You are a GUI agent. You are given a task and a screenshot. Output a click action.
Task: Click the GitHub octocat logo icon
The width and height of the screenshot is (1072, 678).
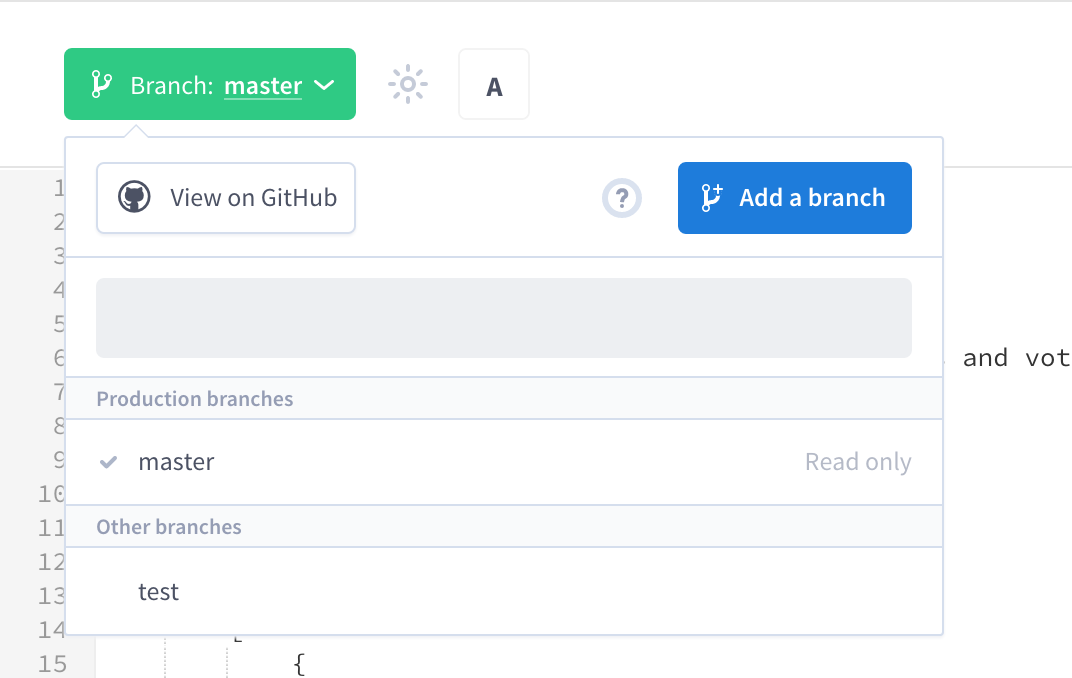tap(134, 198)
